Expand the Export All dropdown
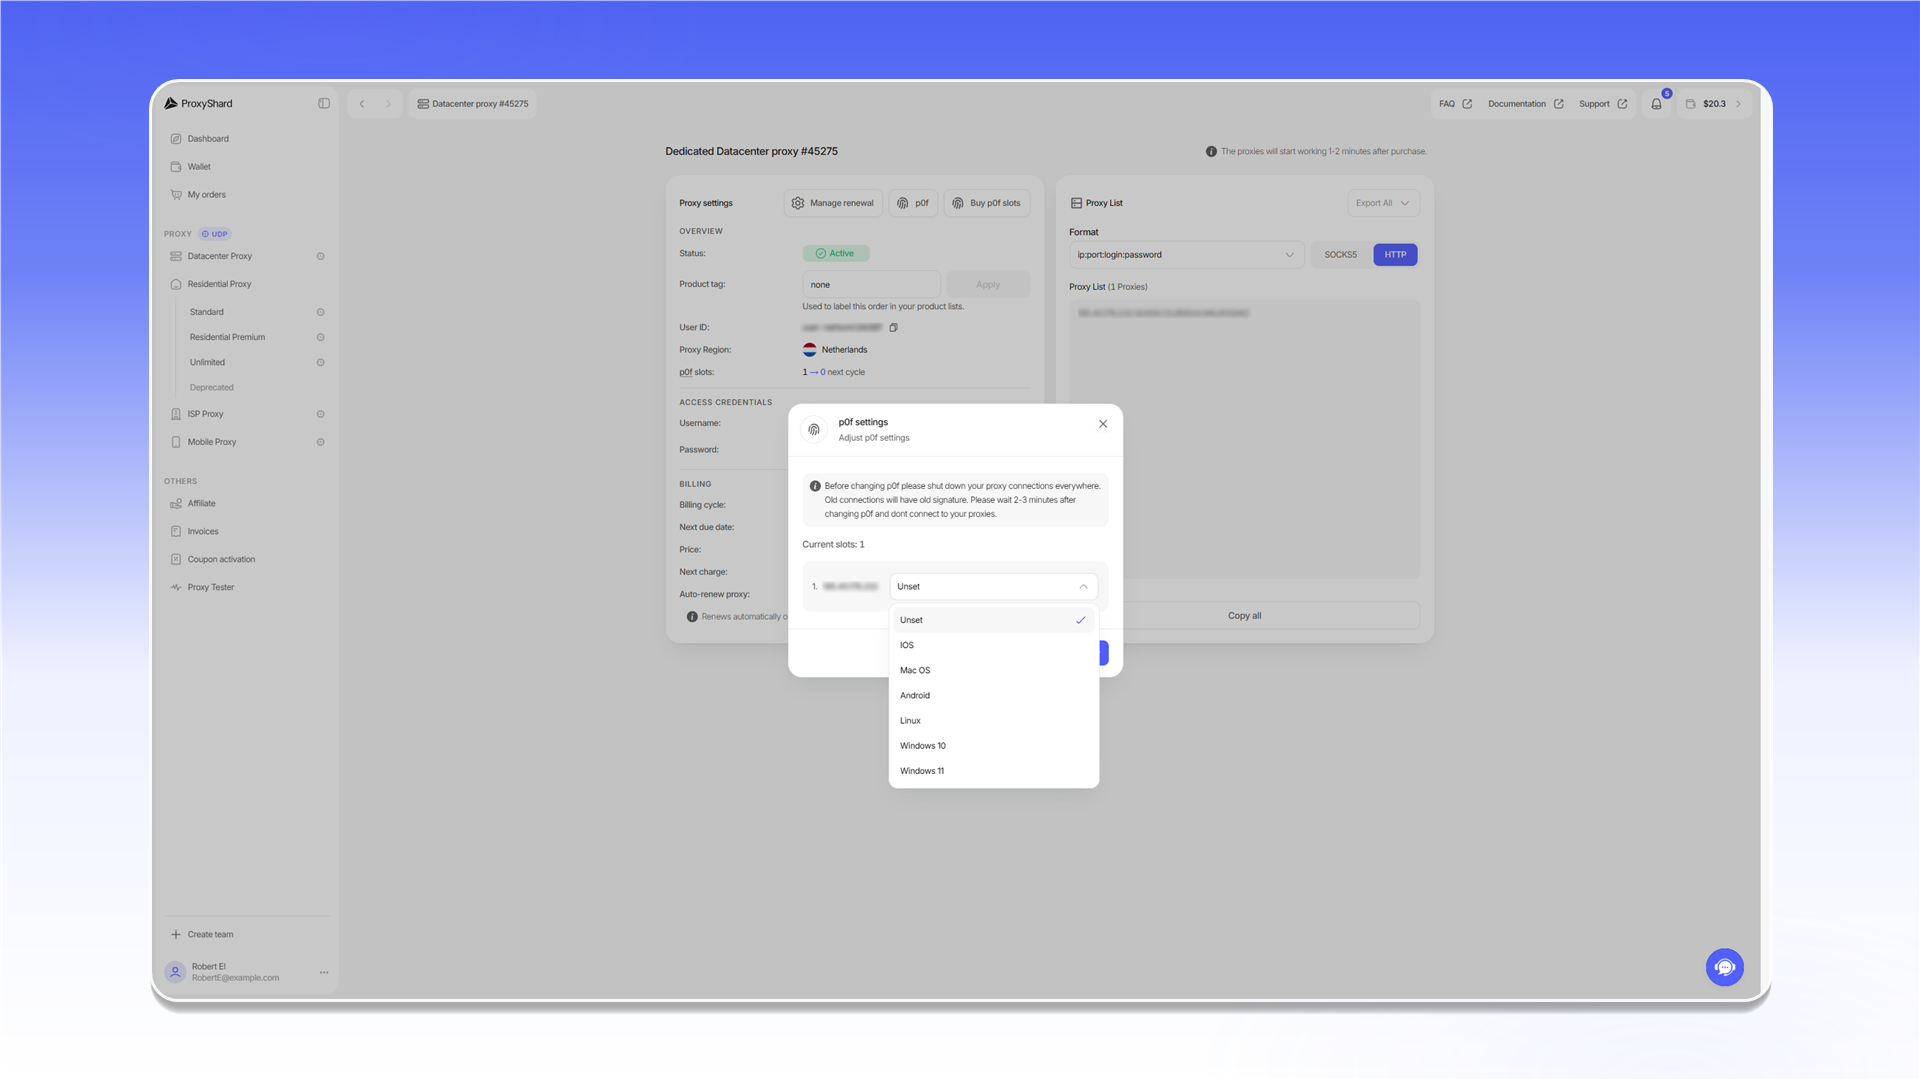Viewport: 1920px width, 1080px height. (1383, 203)
